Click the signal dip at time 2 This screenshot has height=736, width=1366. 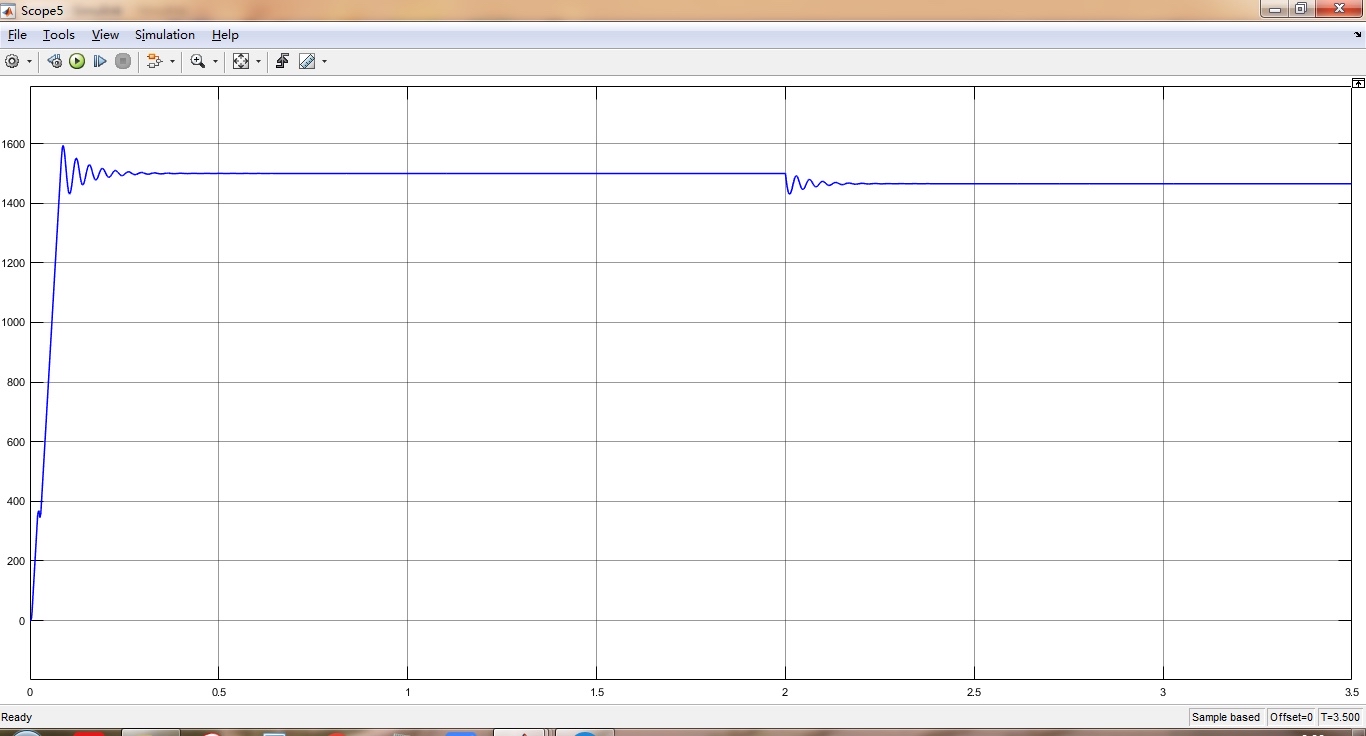pyautogui.click(x=789, y=192)
